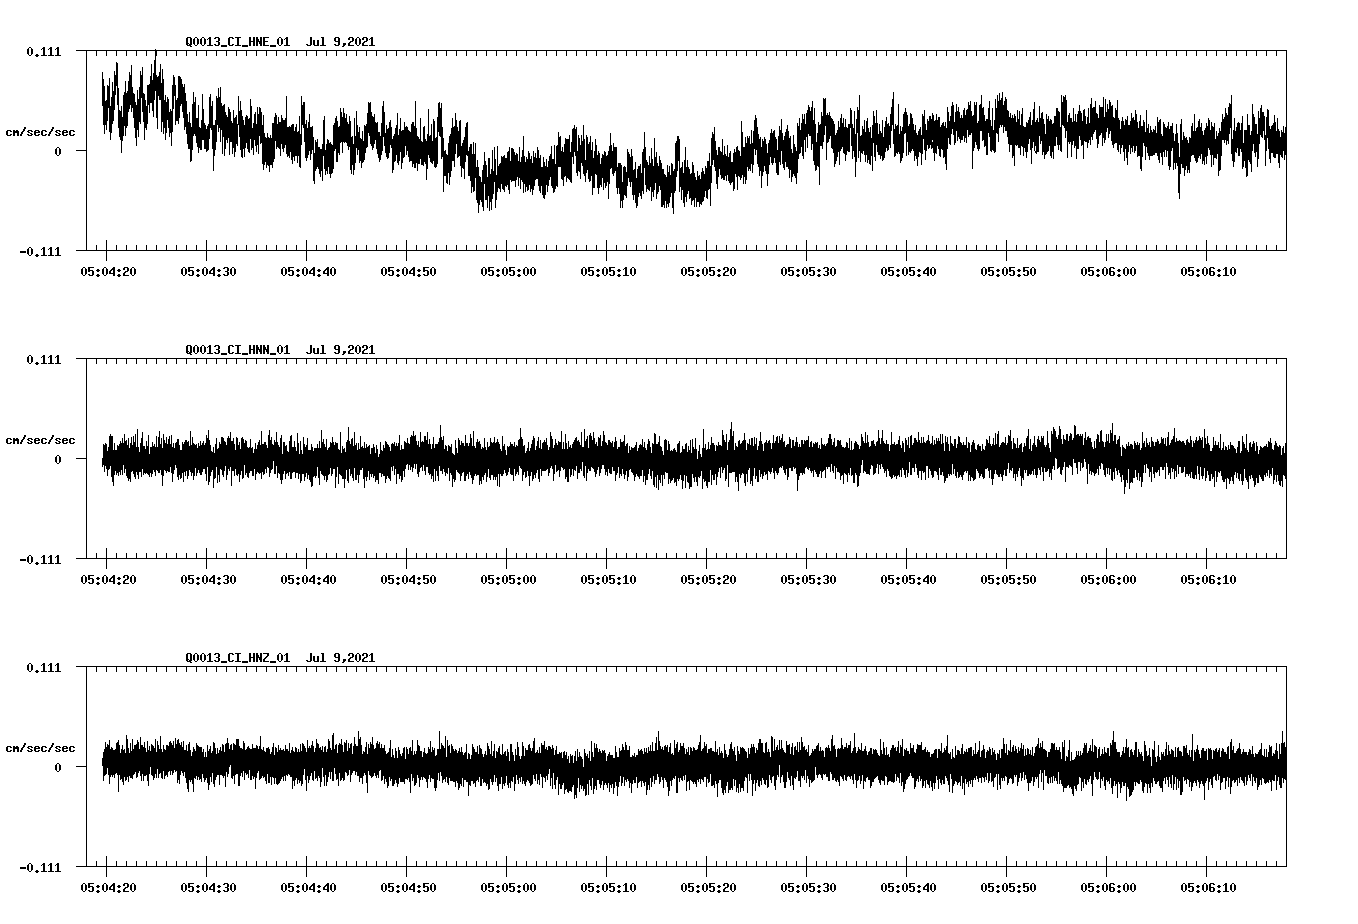The height and width of the screenshot is (924, 1358).
Task: Click the HNE waveform trace near 05:05:00
Action: 507,172
